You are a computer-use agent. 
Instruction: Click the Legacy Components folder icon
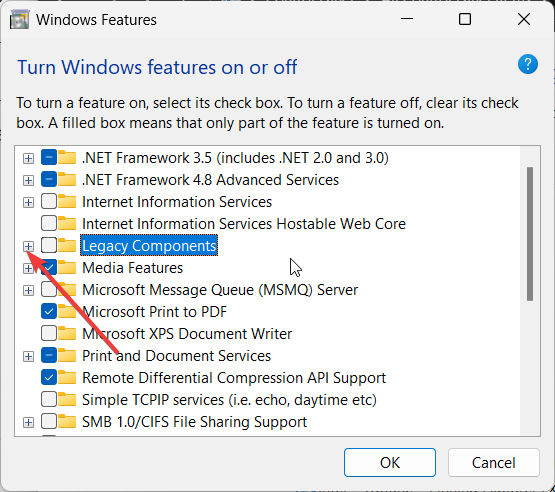coord(67,246)
